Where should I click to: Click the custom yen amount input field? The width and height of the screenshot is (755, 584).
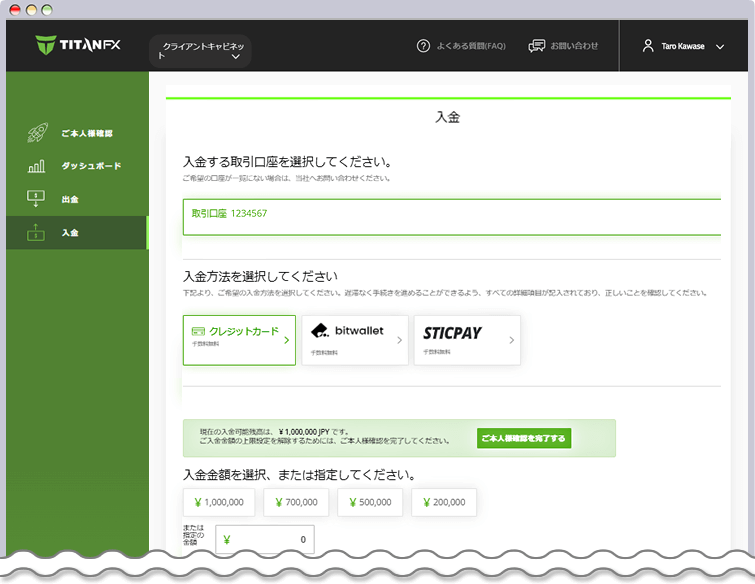(265, 539)
